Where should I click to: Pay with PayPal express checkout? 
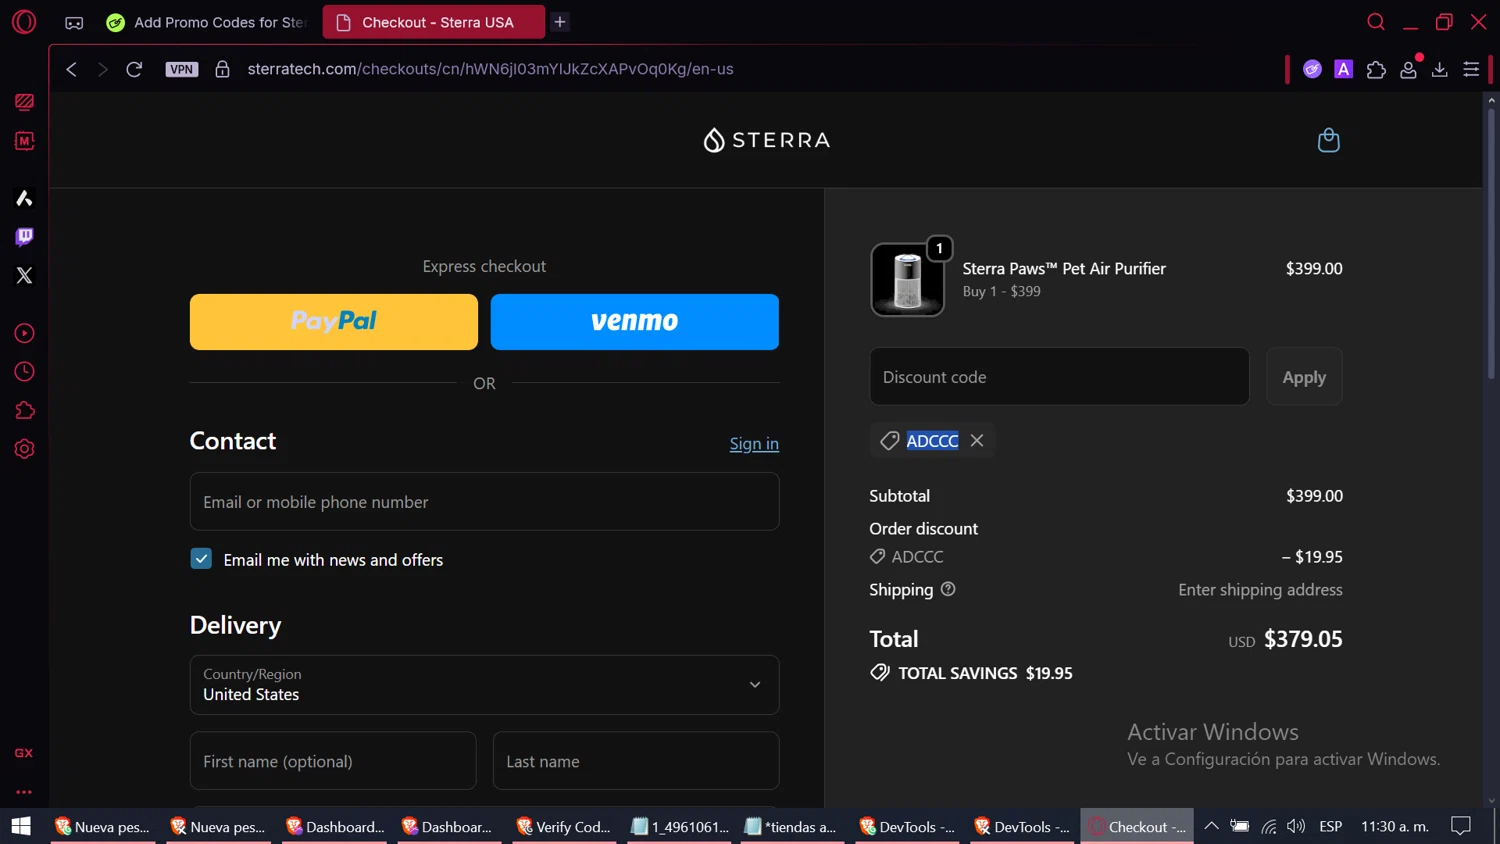pos(334,322)
